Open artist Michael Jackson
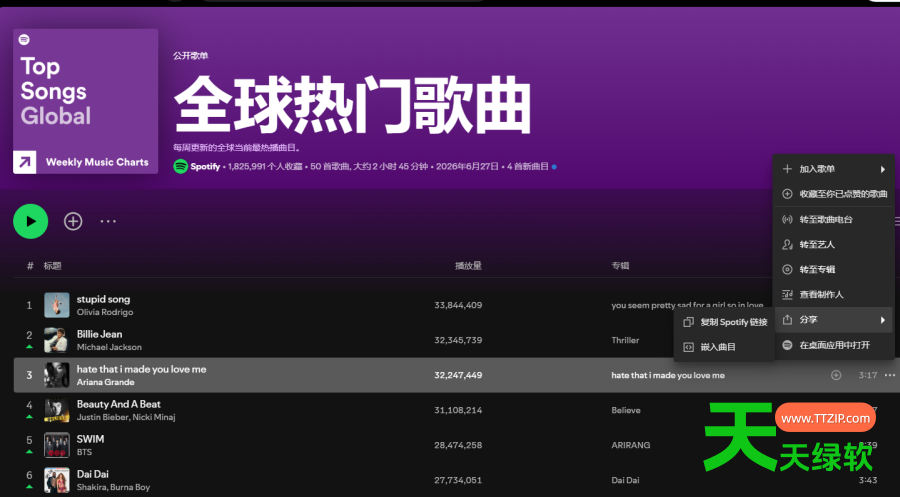This screenshot has width=900, height=497. 109,347
